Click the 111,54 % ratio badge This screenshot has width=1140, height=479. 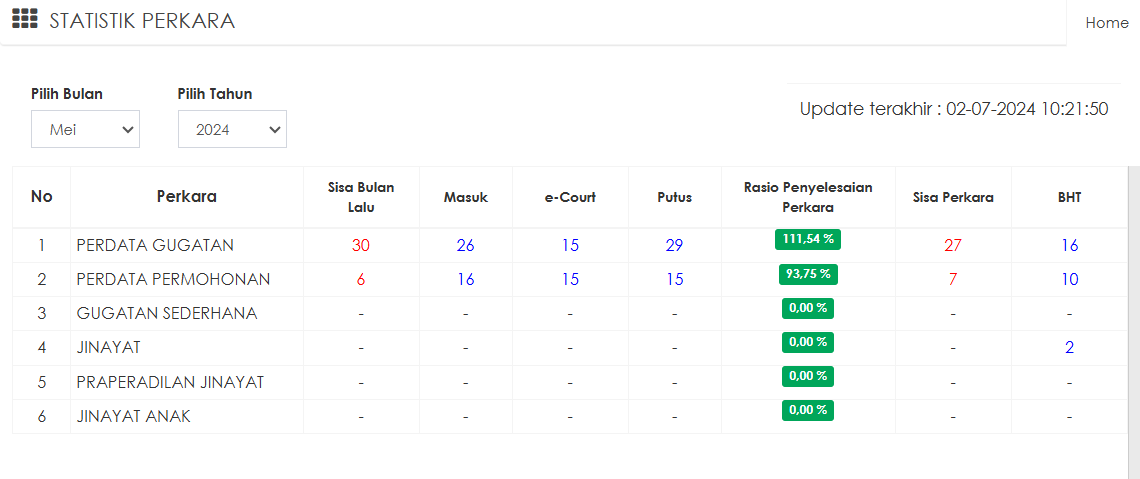(807, 239)
